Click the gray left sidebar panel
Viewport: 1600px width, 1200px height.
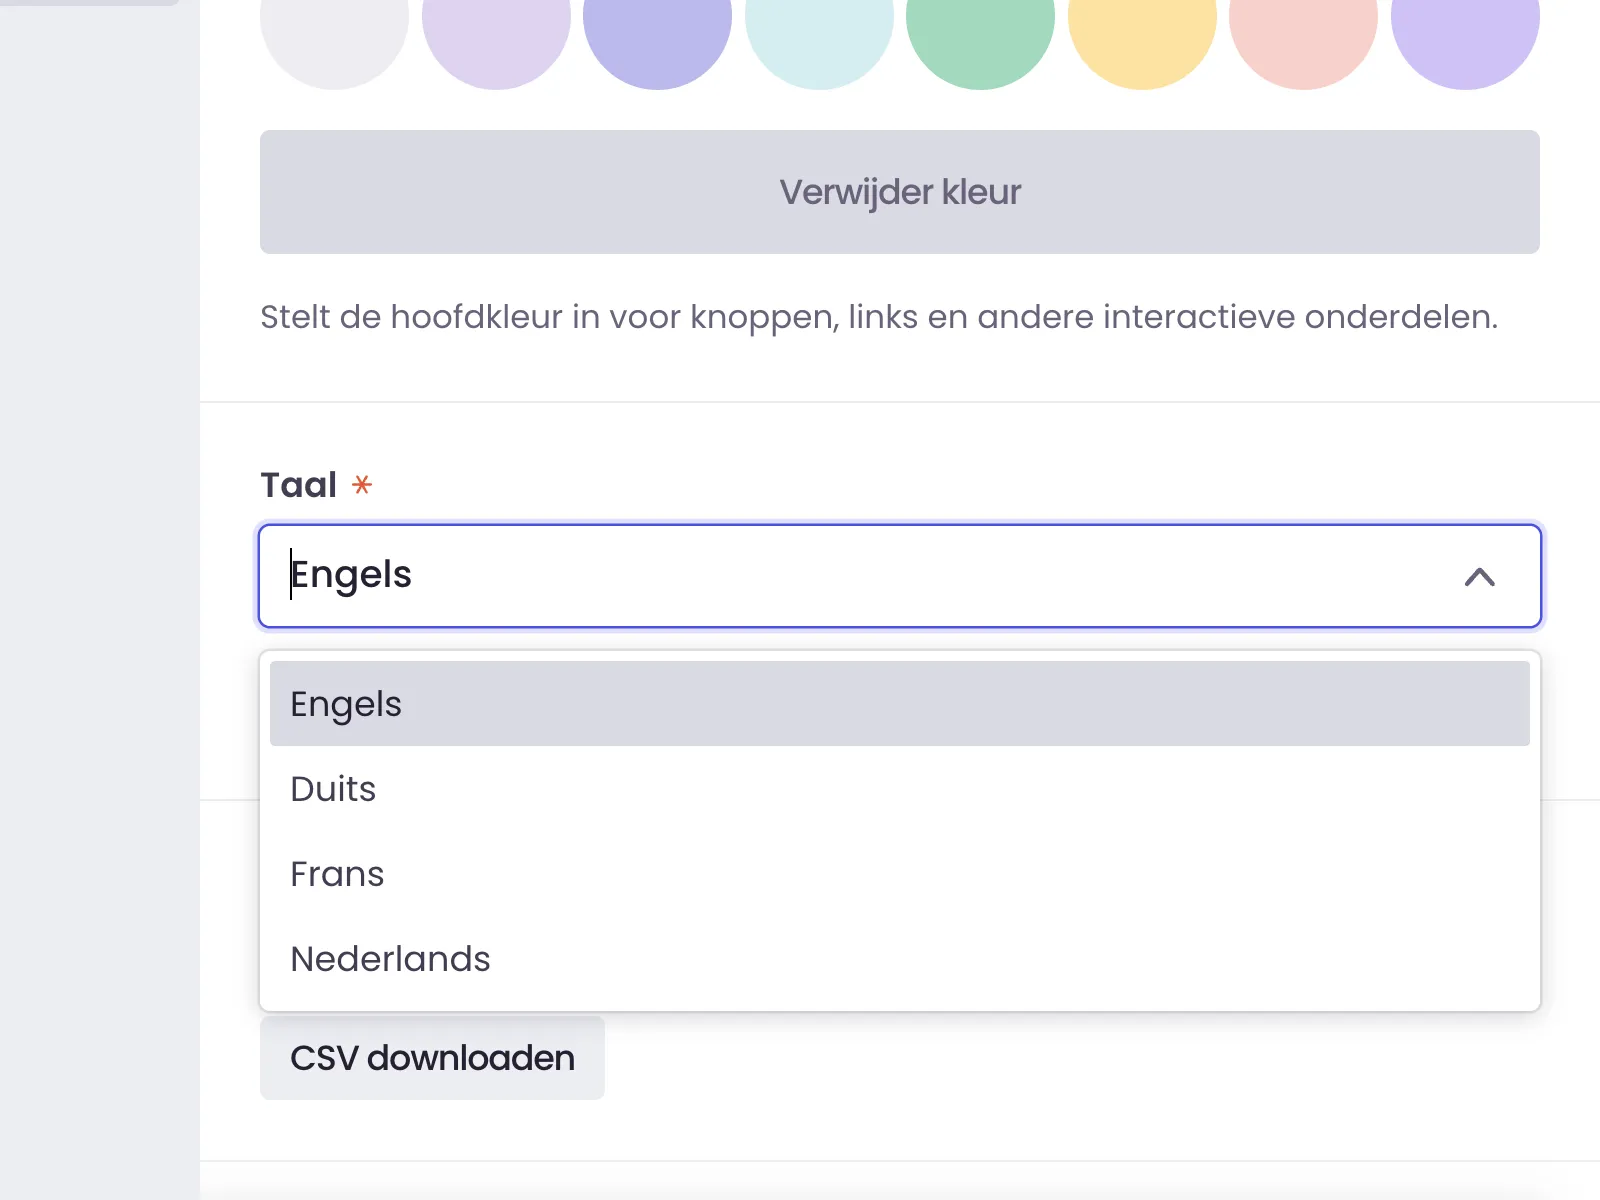100,600
